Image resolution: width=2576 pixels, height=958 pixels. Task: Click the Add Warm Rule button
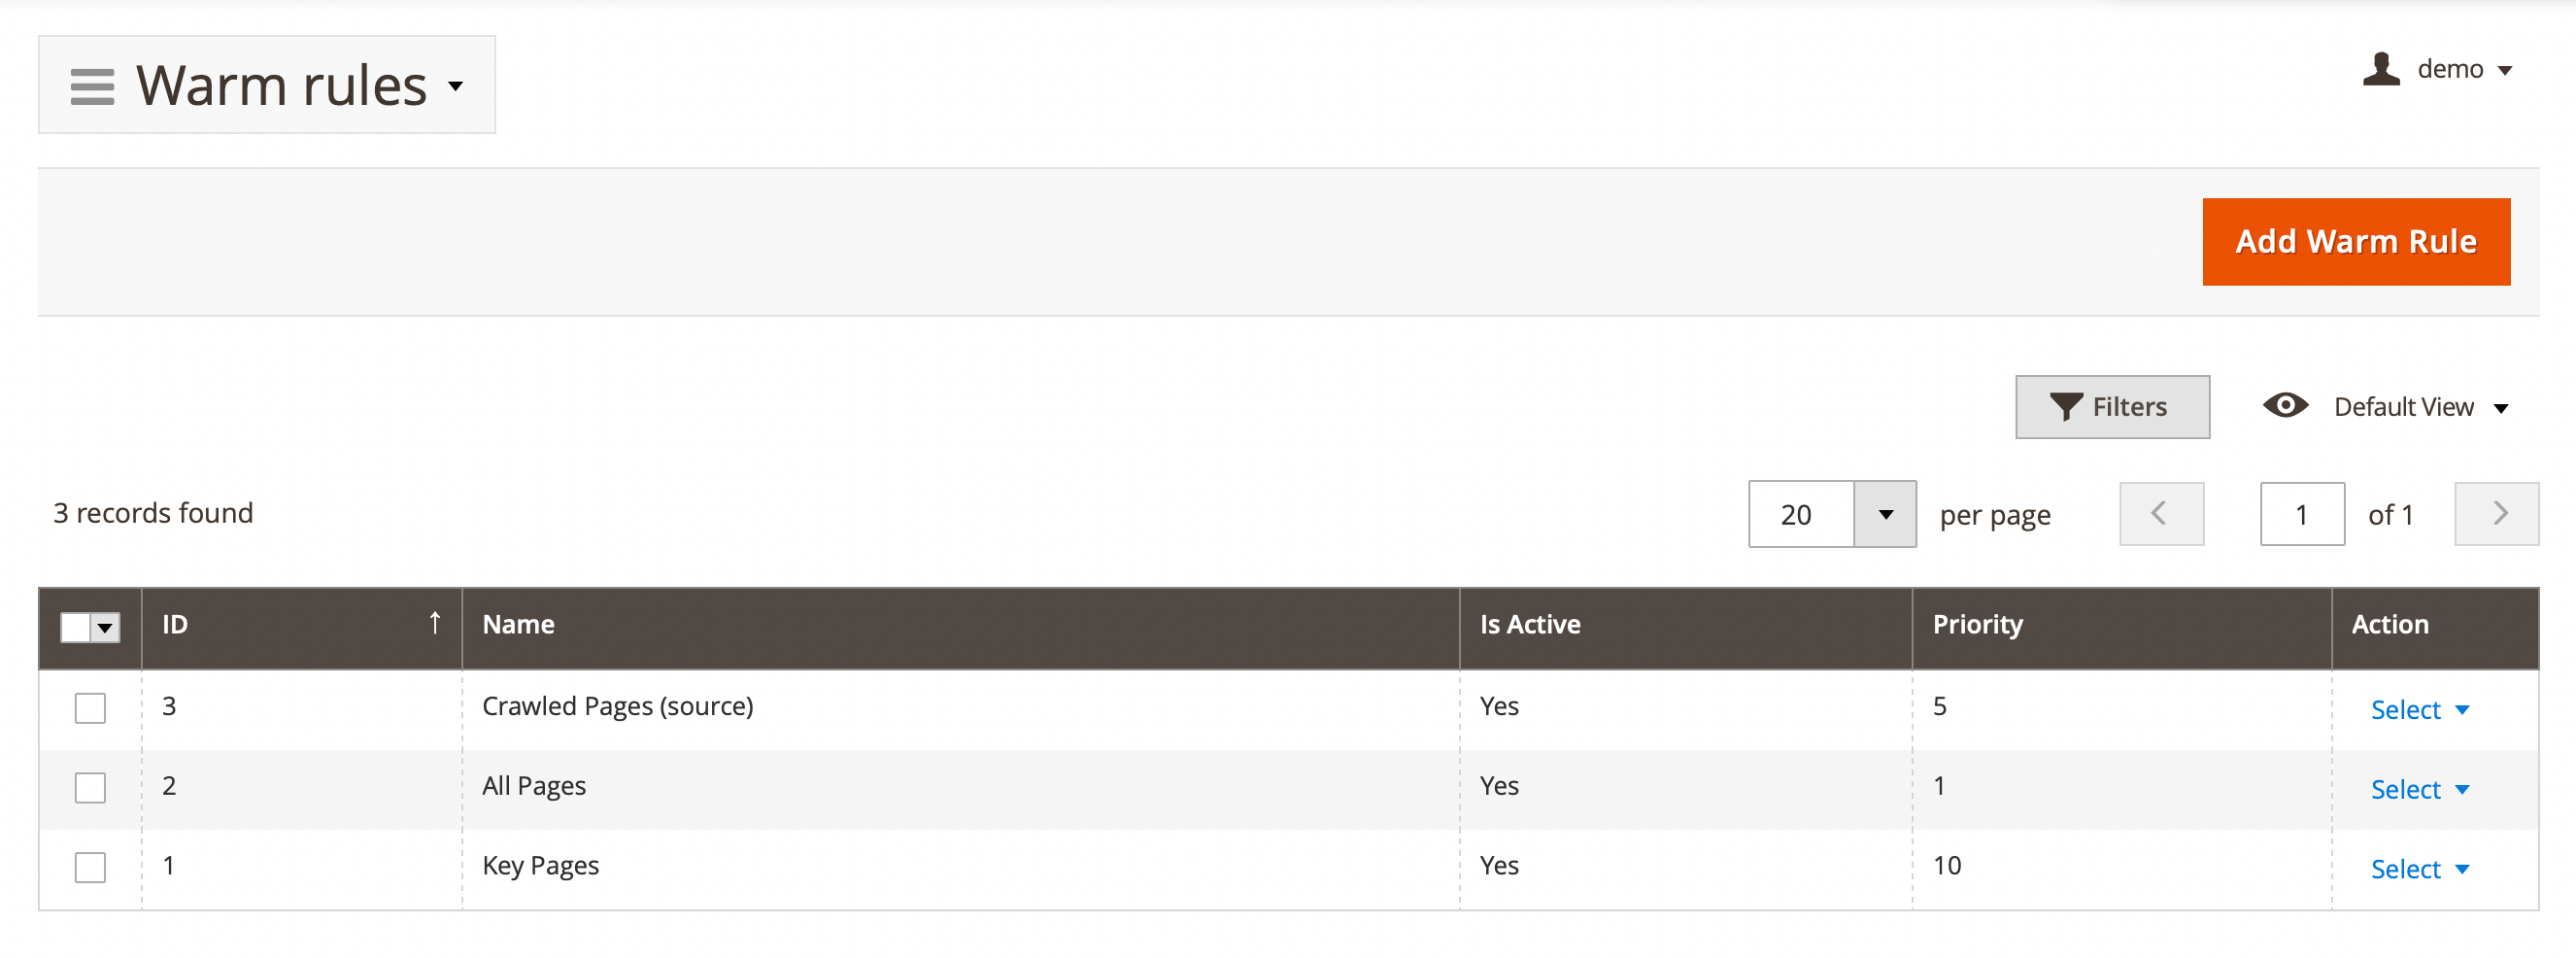[x=2356, y=240]
